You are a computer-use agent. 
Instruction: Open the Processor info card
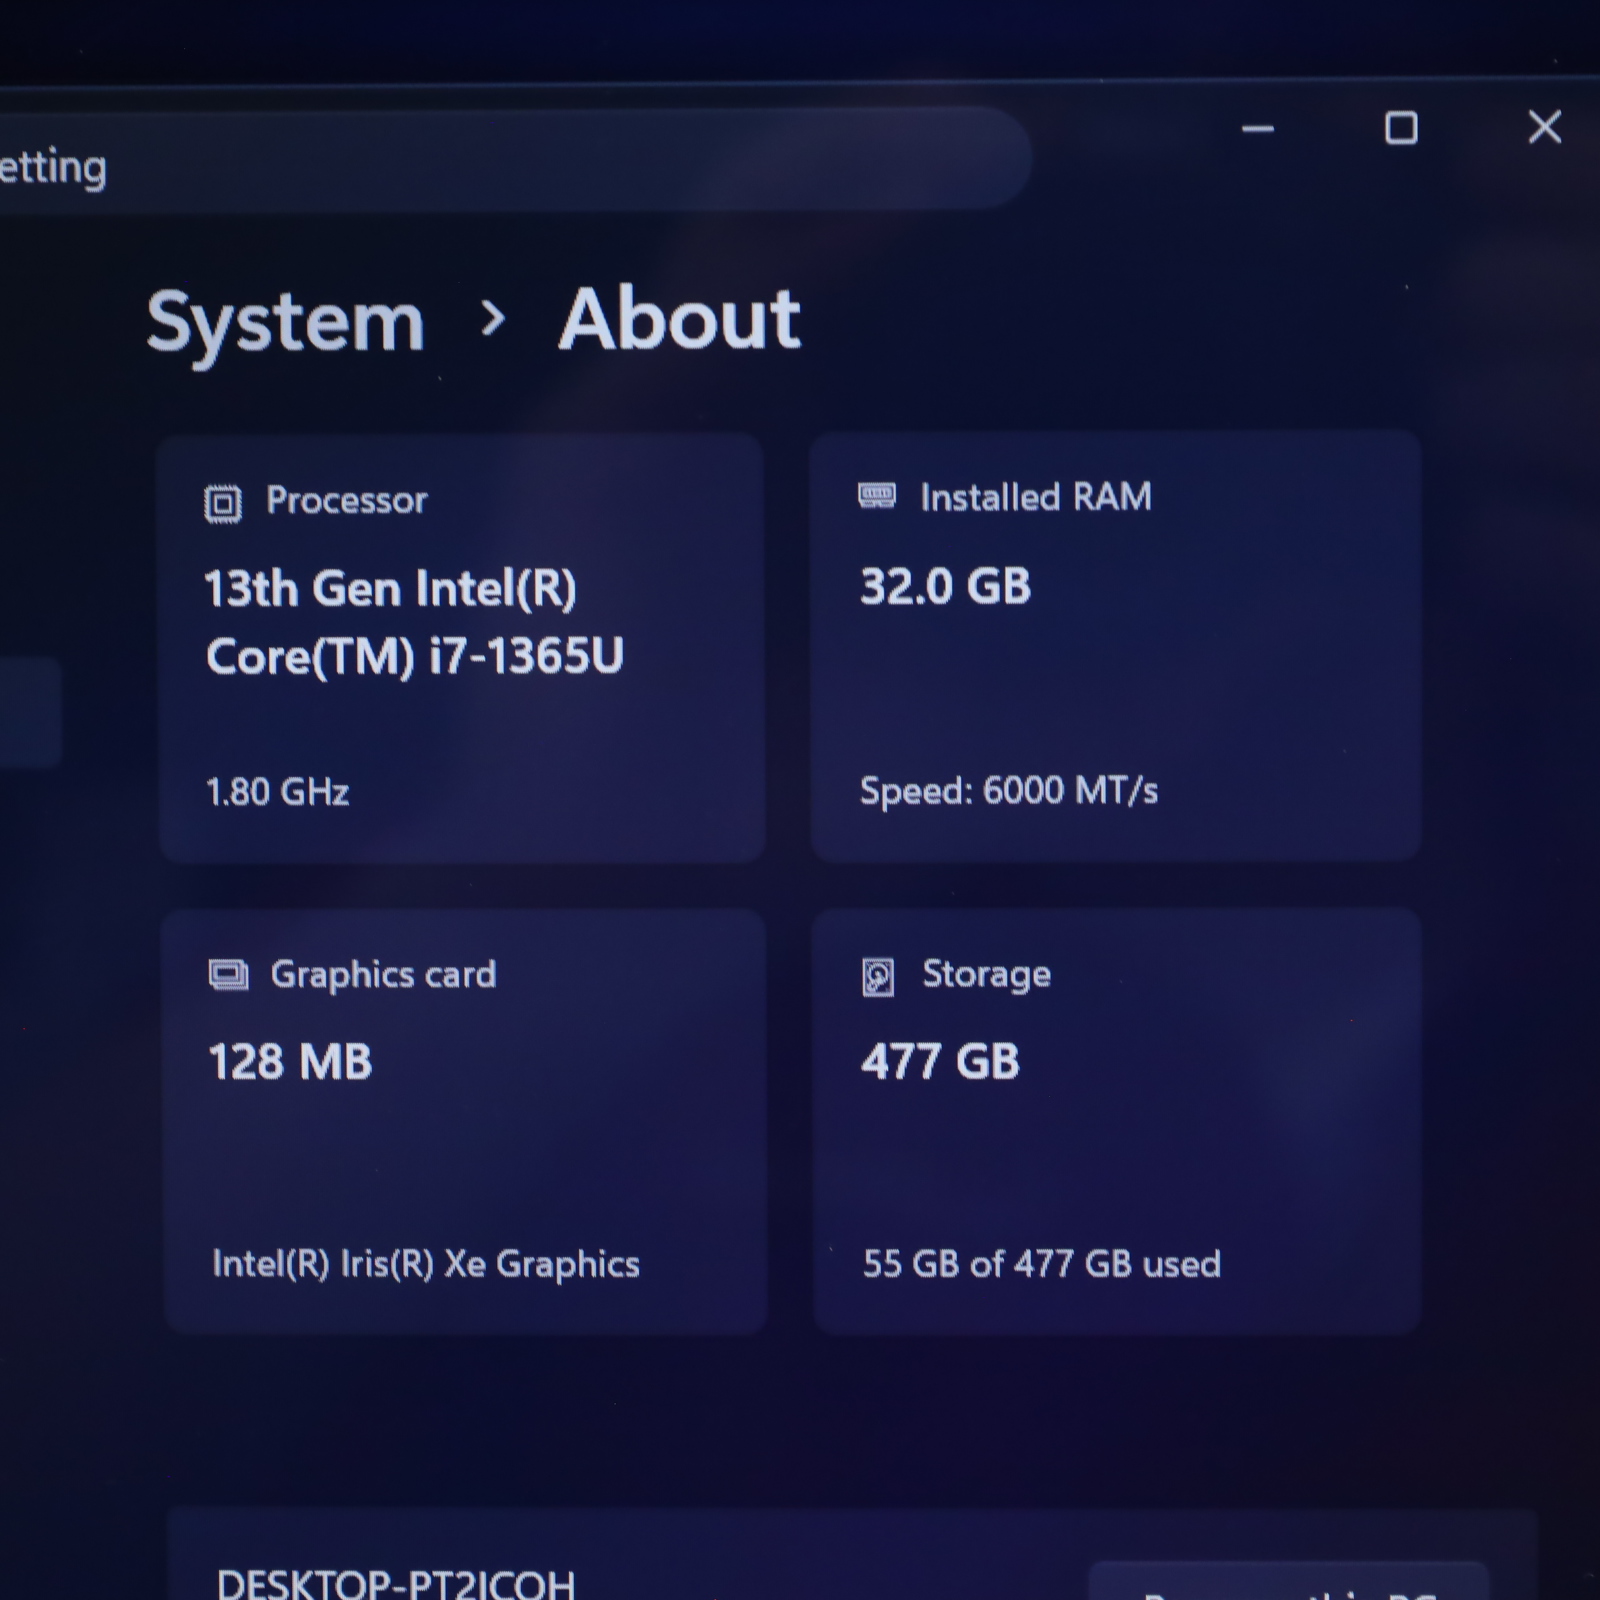pos(462,648)
